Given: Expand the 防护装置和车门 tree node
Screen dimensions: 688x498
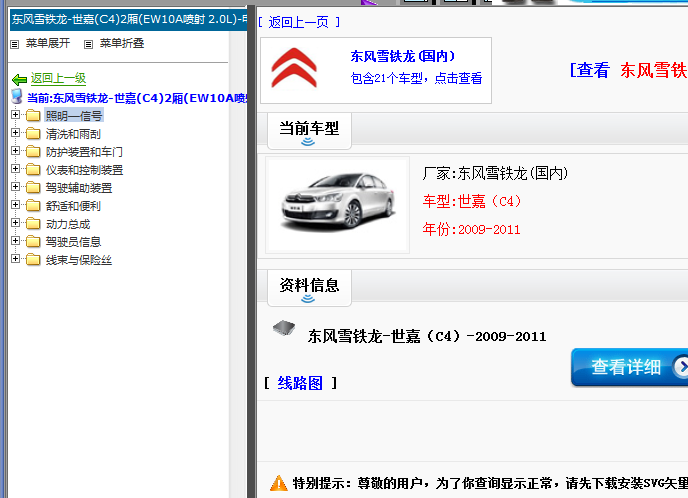Looking at the screenshot, I should click(x=15, y=151).
